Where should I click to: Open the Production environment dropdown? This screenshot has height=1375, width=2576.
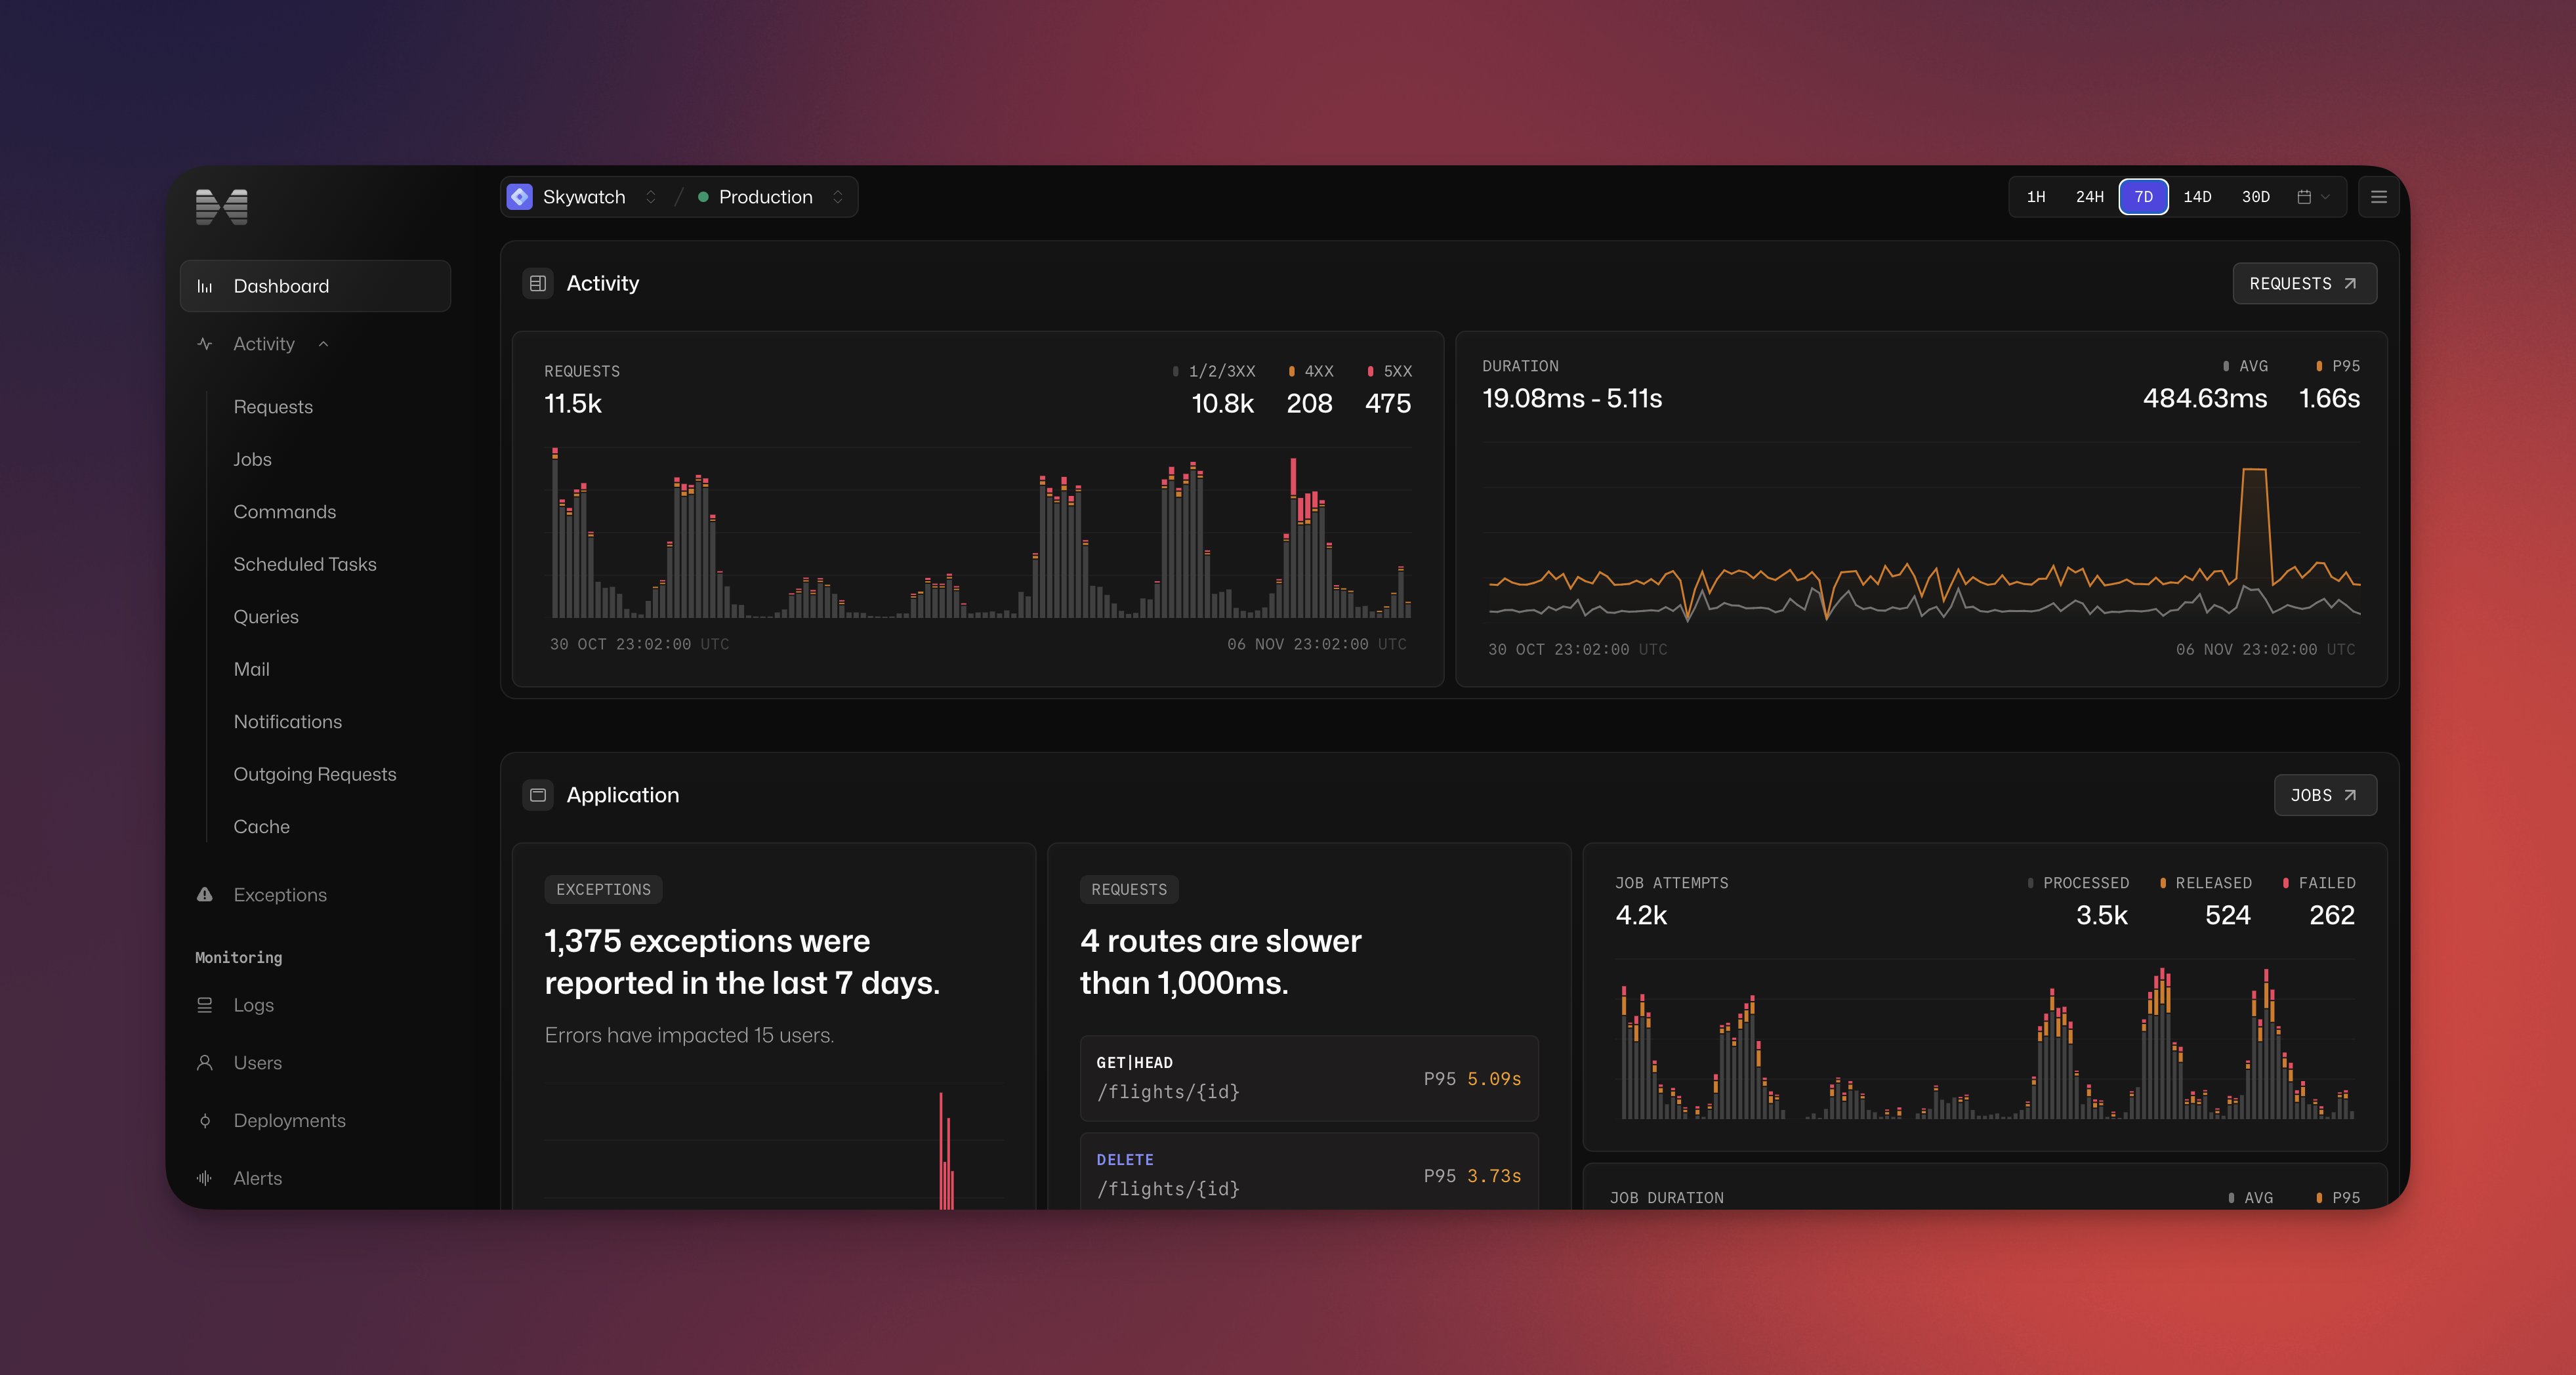tap(839, 197)
